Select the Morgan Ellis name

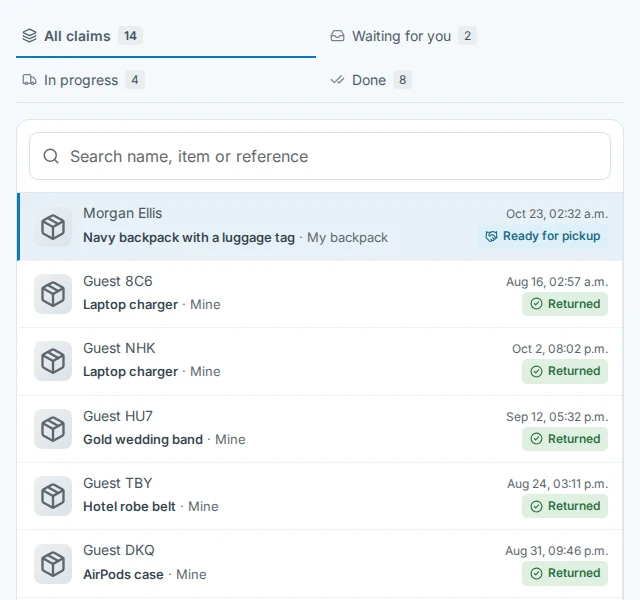click(122, 213)
